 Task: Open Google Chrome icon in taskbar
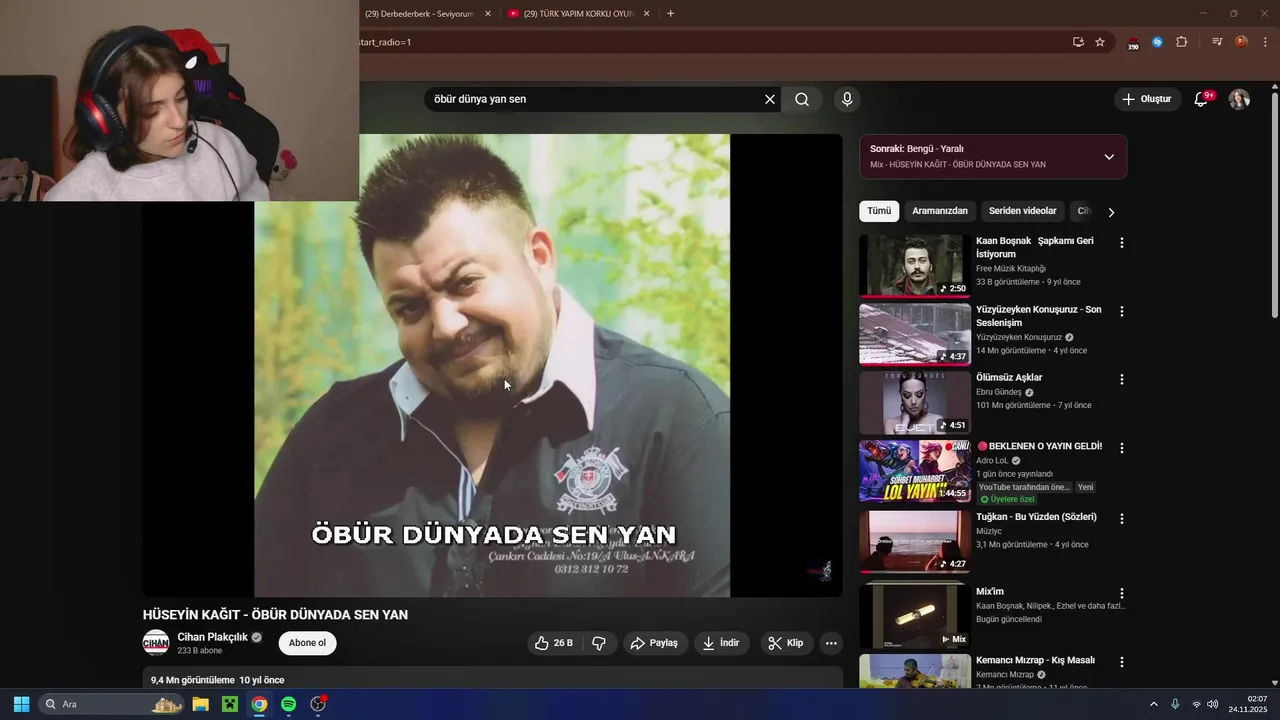coord(259,704)
